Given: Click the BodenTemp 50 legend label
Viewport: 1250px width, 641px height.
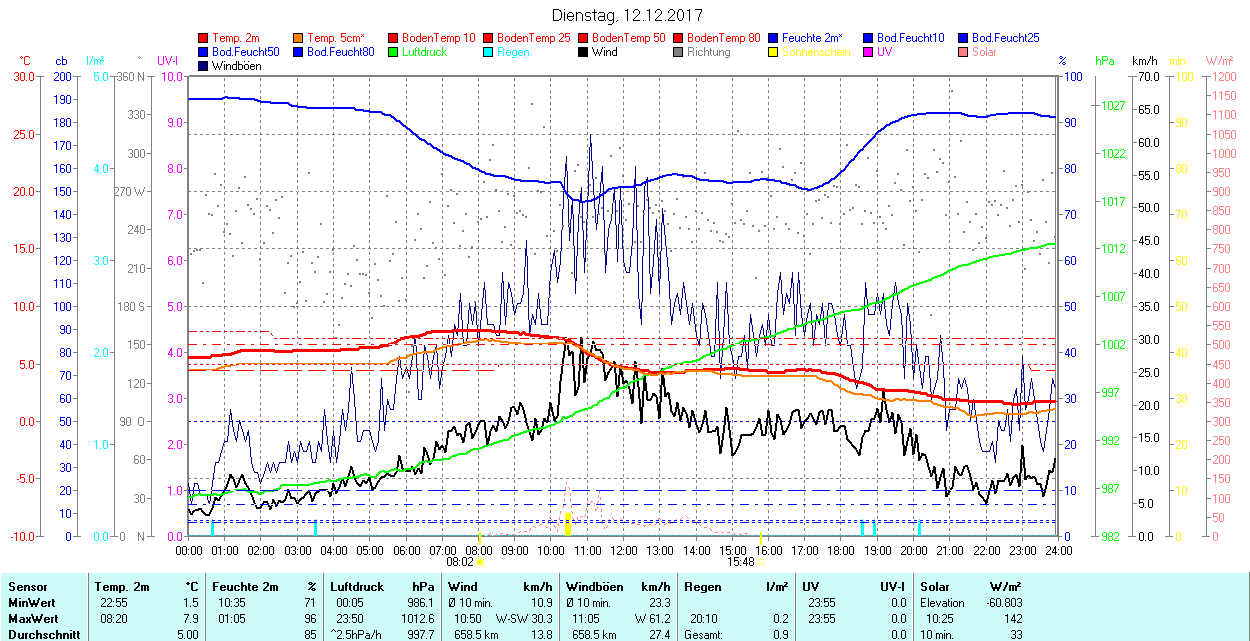Looking at the screenshot, I should pos(629,38).
